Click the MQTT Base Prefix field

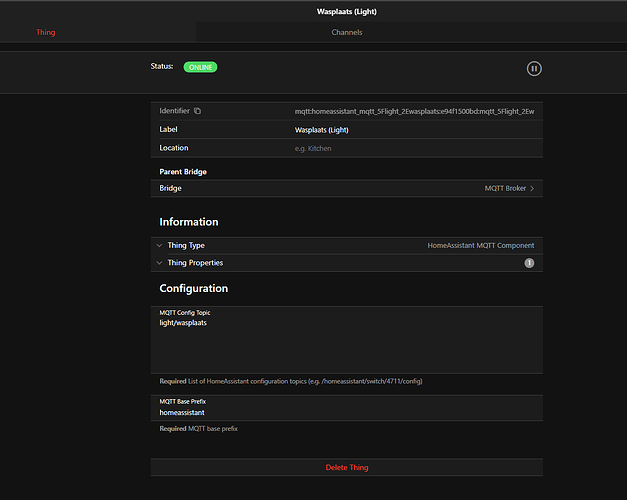point(347,412)
